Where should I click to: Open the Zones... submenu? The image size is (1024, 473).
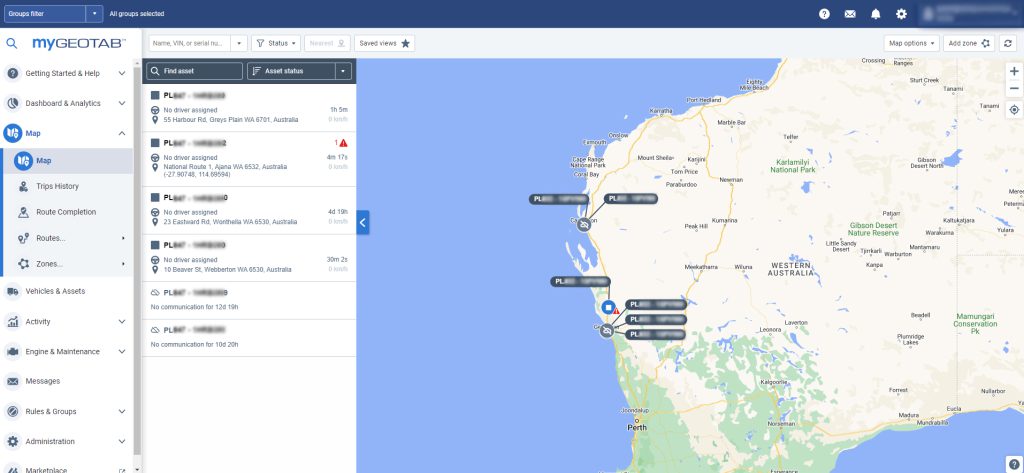67,264
